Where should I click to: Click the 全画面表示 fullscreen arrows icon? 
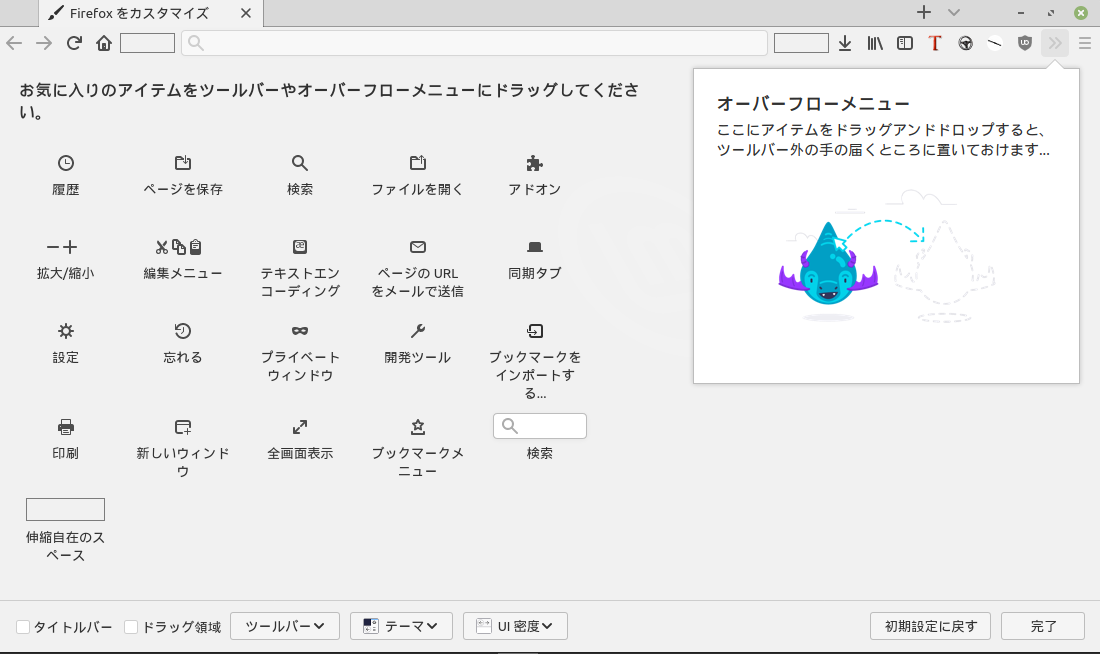[x=300, y=427]
